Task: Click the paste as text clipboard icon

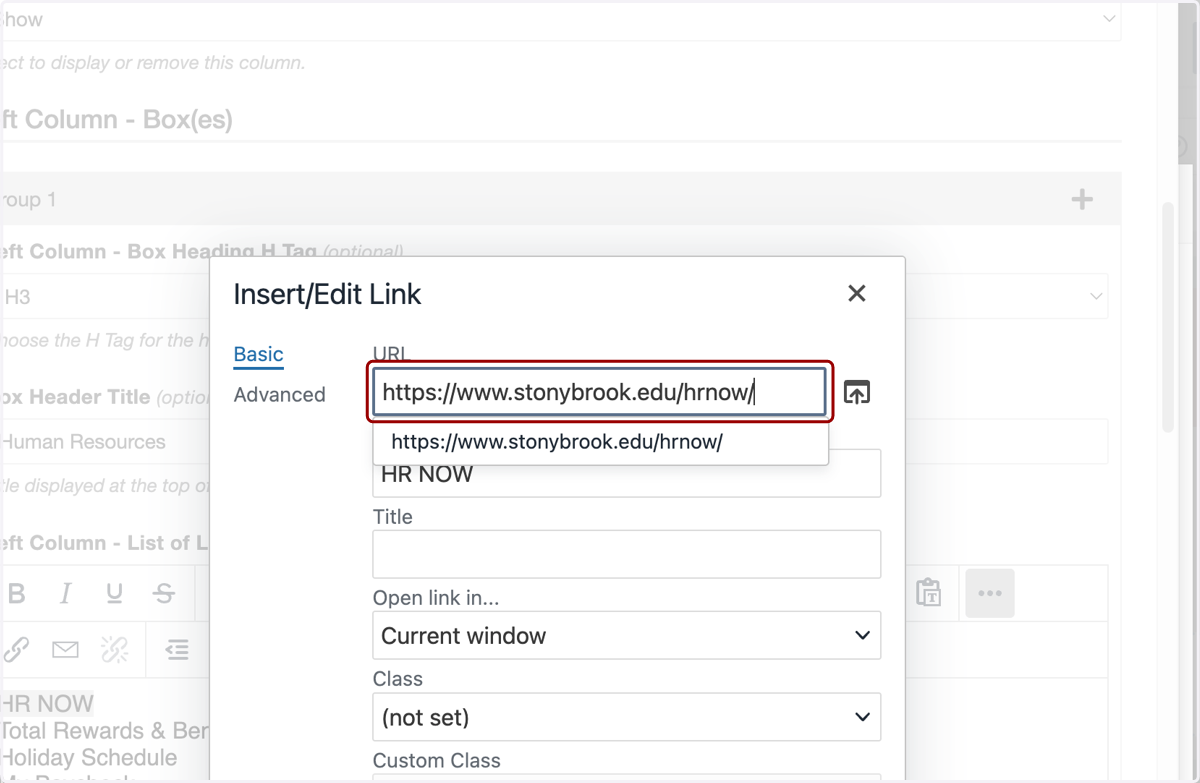Action: click(929, 593)
